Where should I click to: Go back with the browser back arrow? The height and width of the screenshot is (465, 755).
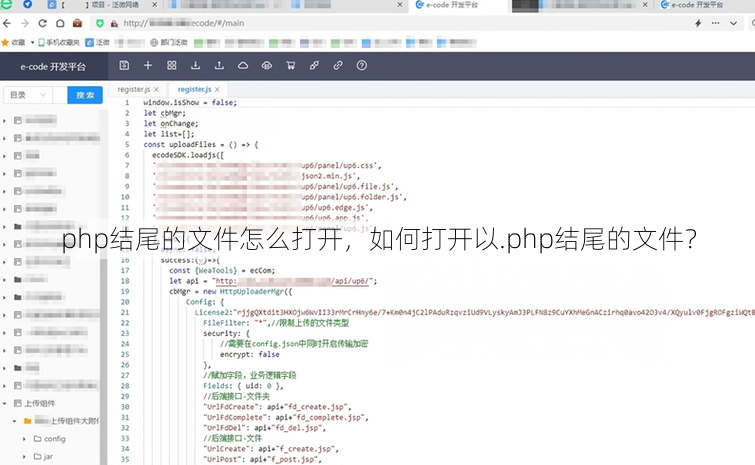(x=7, y=23)
